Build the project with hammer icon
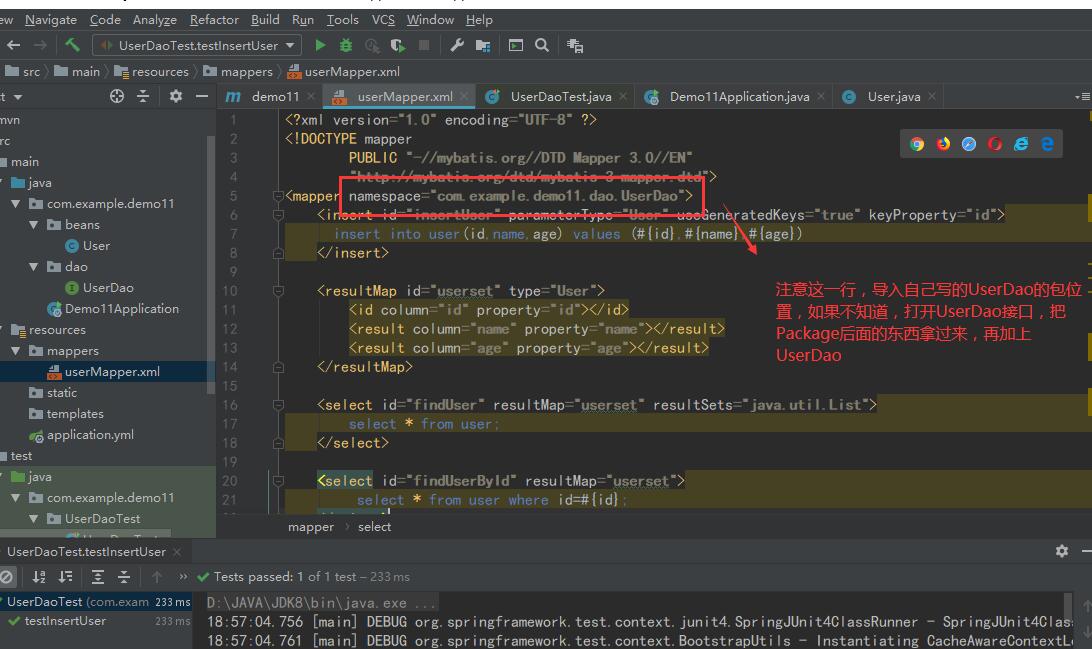Viewport: 1092px width, 649px height. (72, 45)
